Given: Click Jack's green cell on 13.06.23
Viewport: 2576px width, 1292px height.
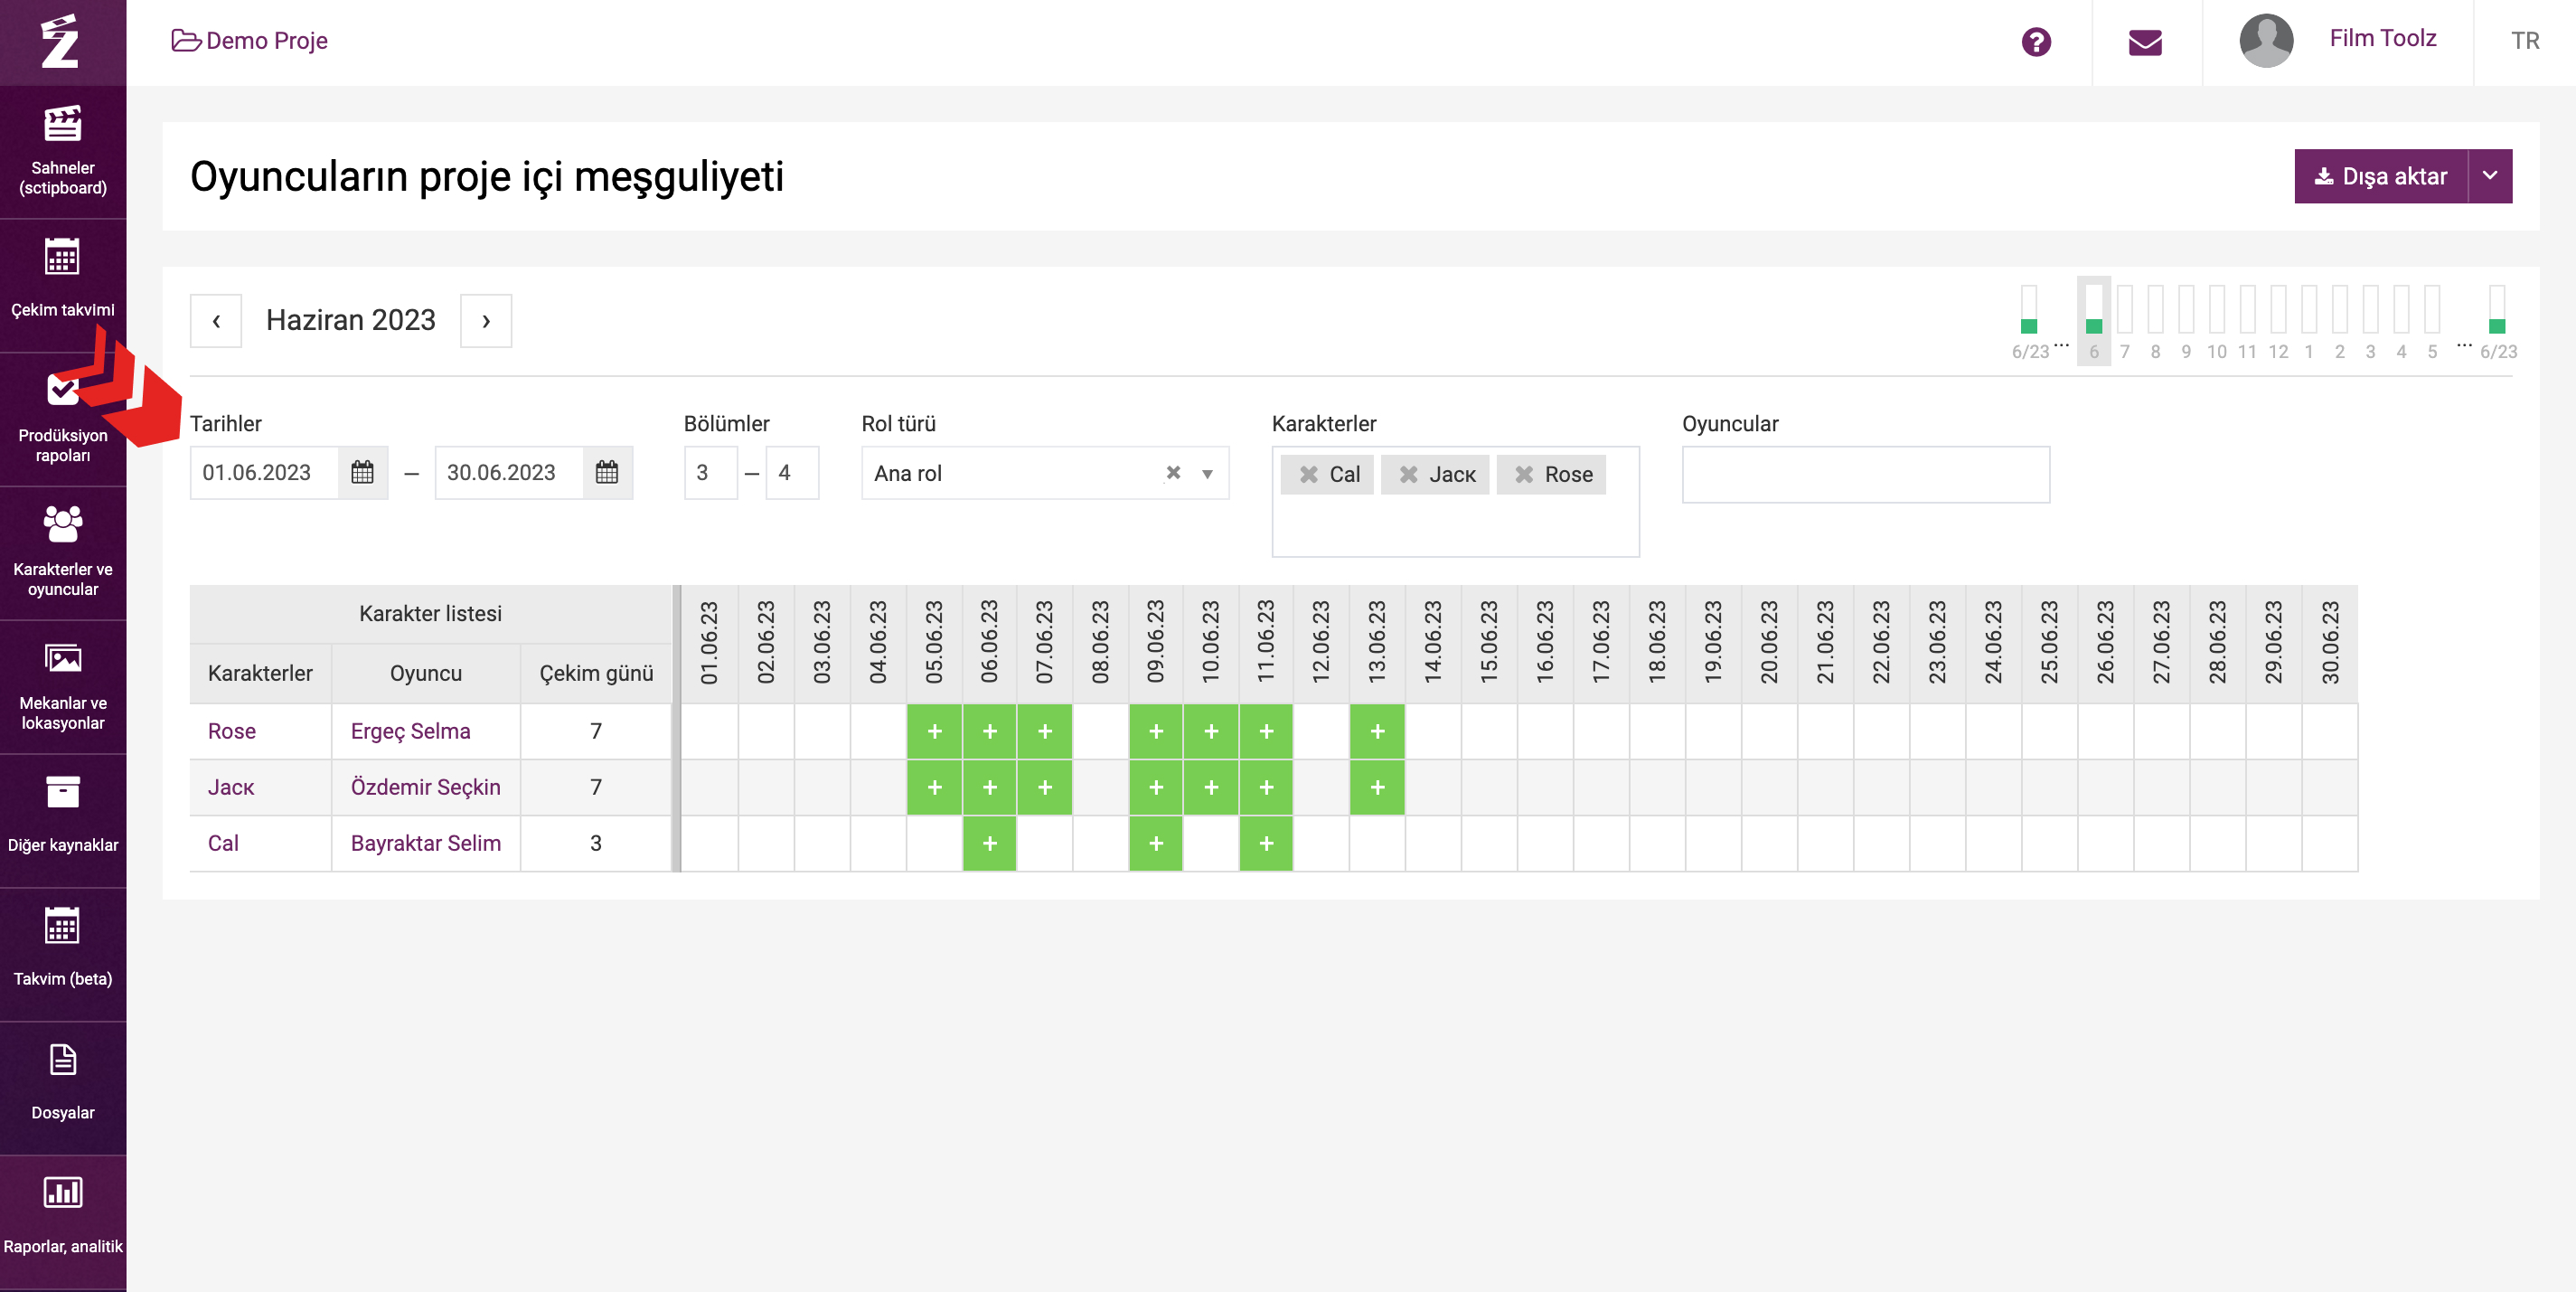Looking at the screenshot, I should tap(1377, 788).
